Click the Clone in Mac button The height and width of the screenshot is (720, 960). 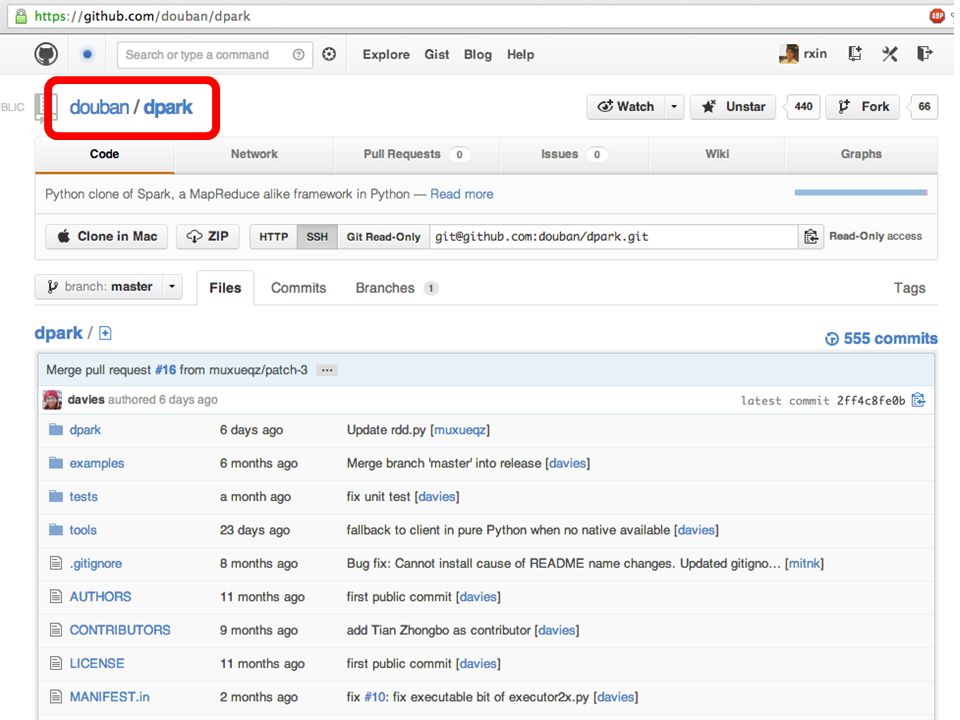[x=107, y=236]
